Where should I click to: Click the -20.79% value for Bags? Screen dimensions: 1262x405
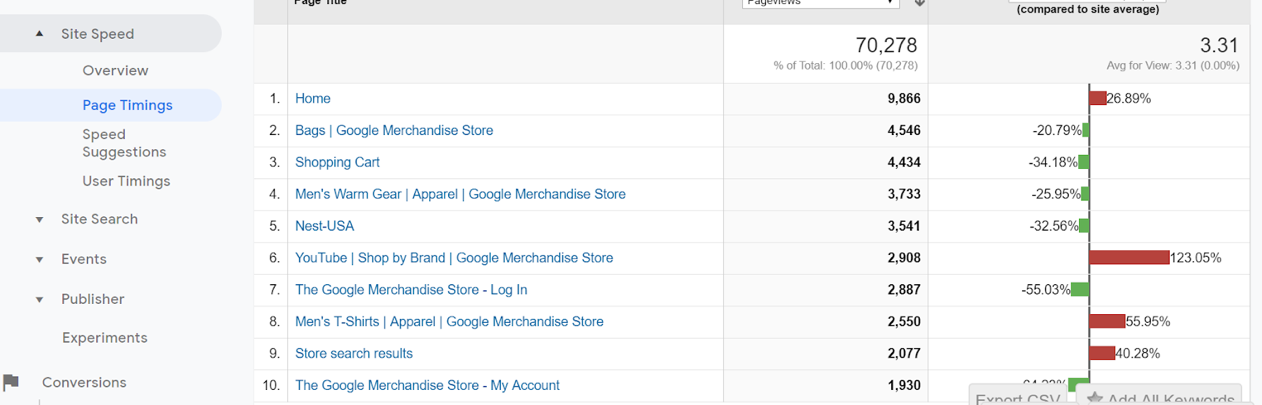[1057, 130]
